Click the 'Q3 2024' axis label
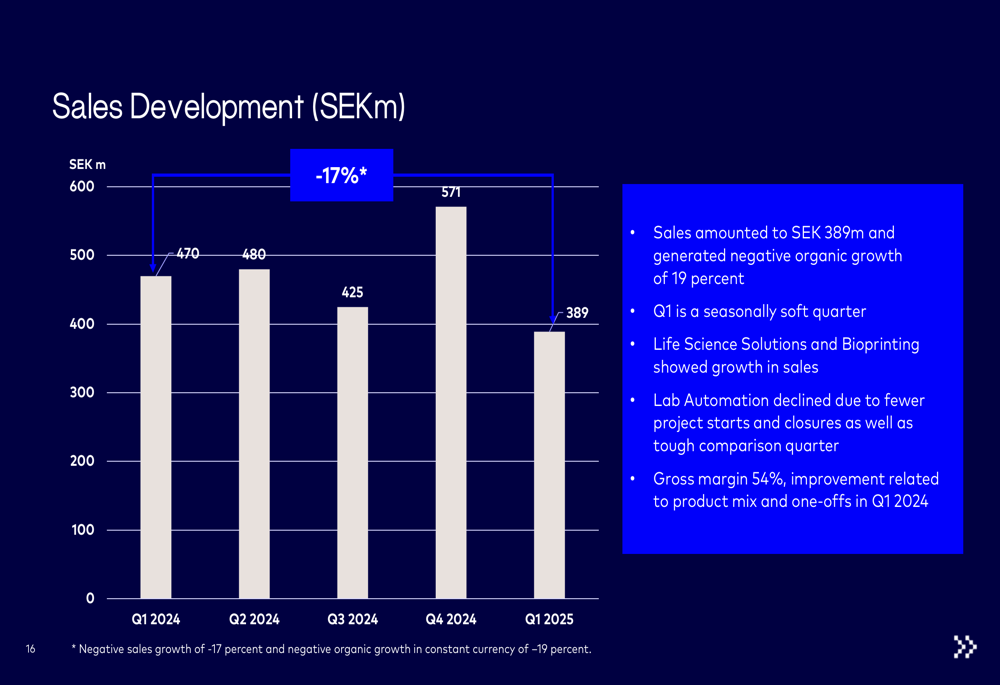The height and width of the screenshot is (685, 1000). (353, 619)
